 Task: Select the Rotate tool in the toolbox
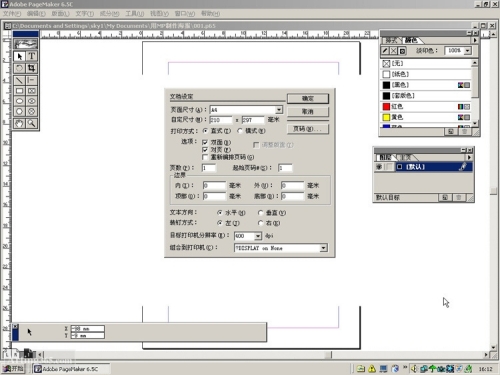[x=19, y=68]
